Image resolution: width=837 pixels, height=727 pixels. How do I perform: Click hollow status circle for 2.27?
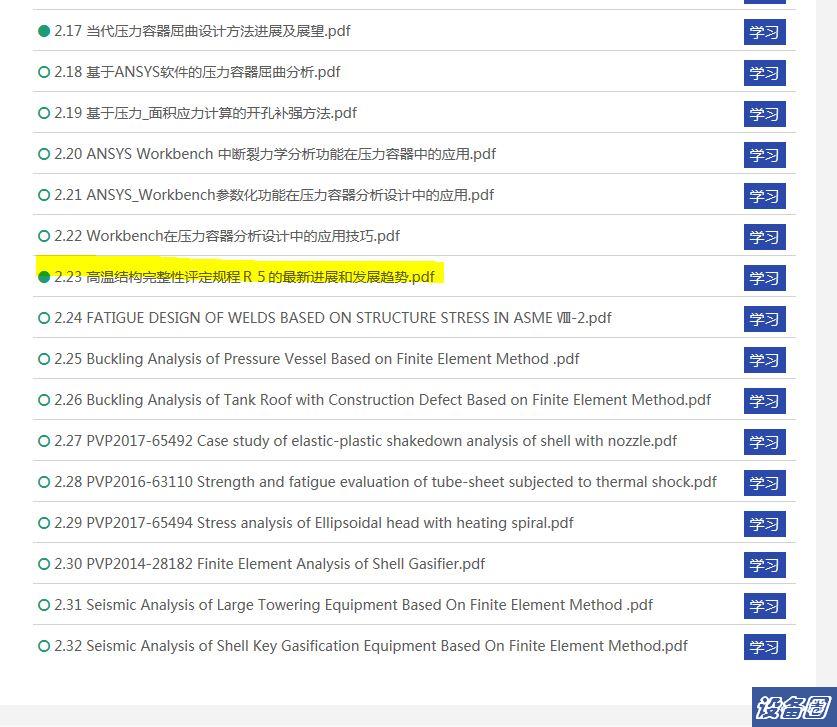[44, 441]
